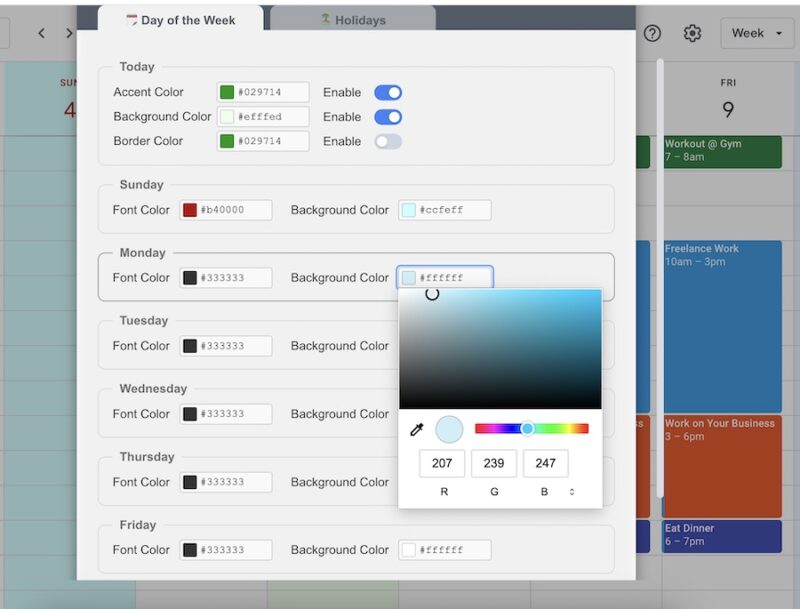Disable the Background Color enable toggle
800x609 pixels.
386,116
